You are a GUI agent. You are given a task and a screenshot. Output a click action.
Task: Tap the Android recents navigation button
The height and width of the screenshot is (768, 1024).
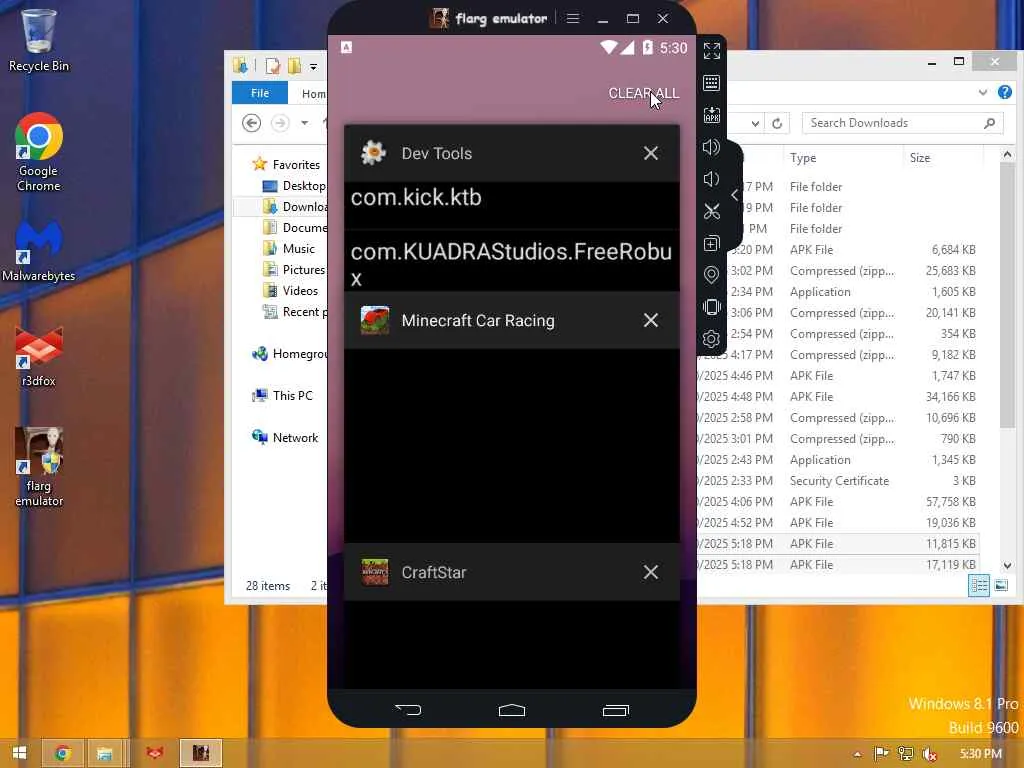coord(615,710)
